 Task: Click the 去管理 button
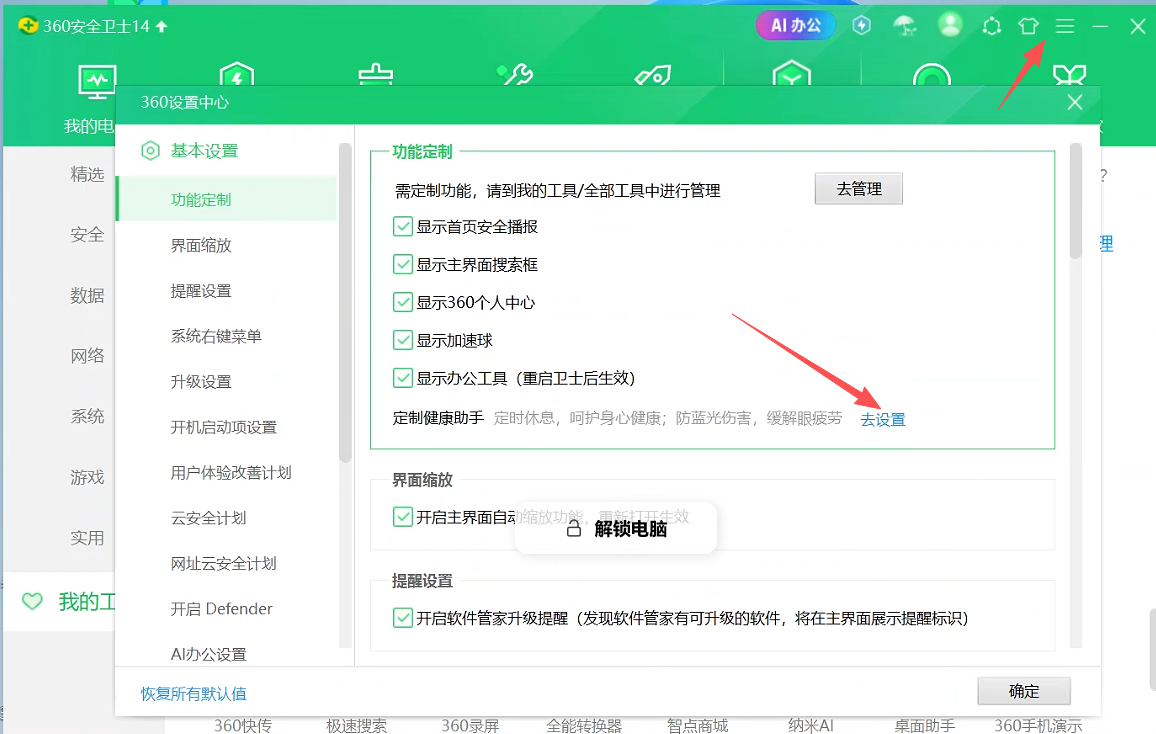click(858, 189)
